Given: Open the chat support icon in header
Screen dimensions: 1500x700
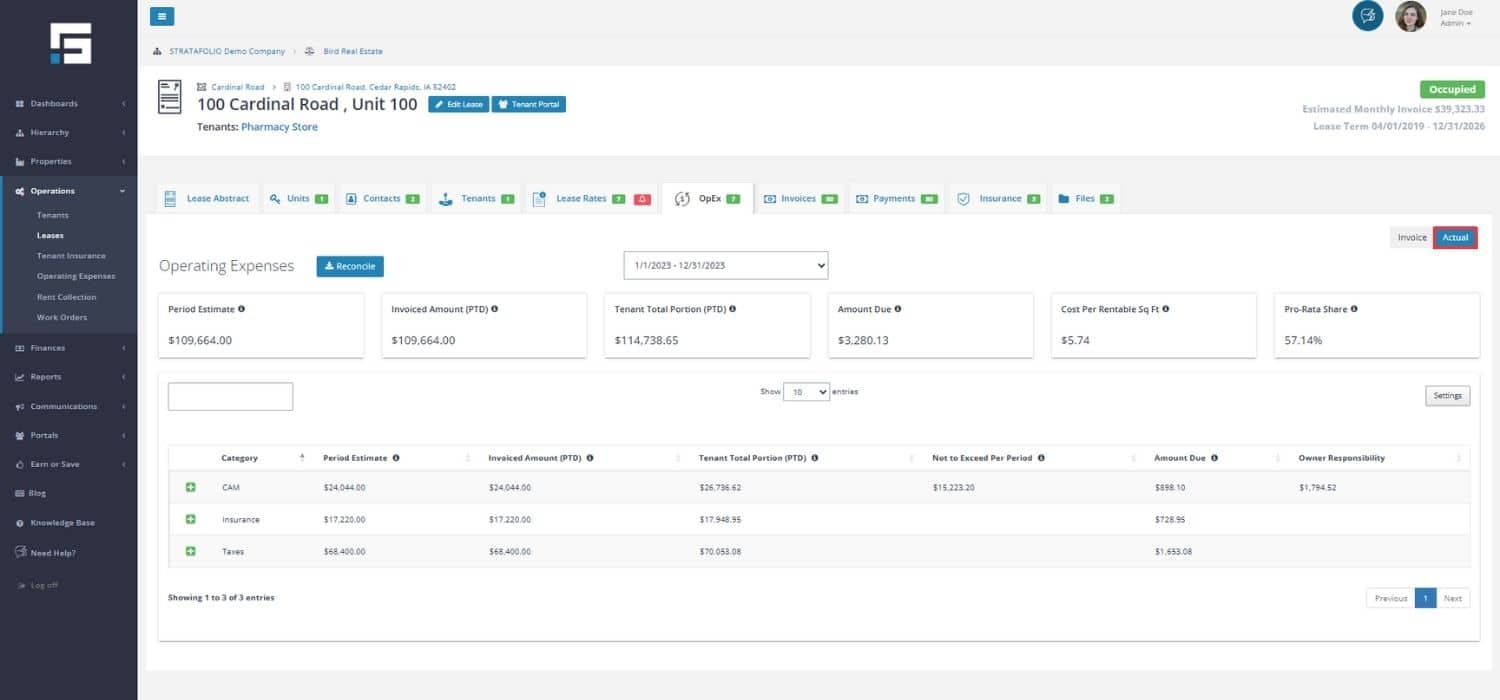Looking at the screenshot, I should (1367, 16).
